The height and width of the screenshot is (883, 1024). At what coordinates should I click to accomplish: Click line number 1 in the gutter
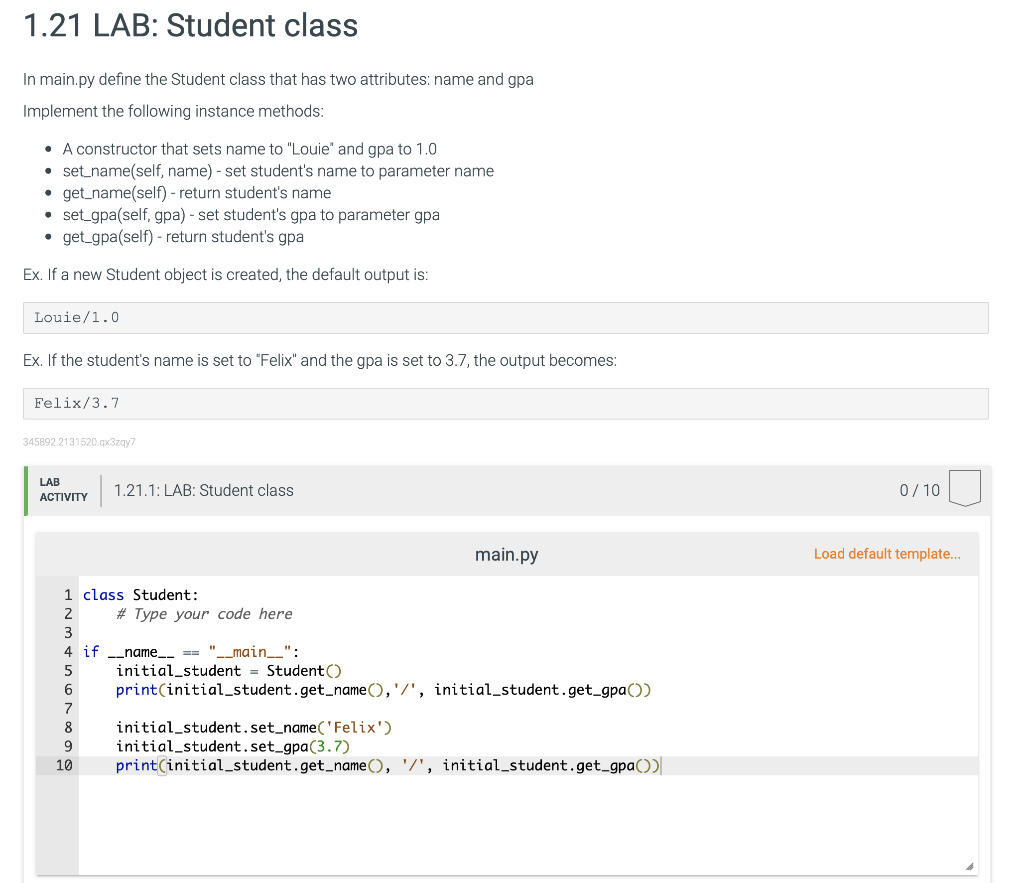coord(68,594)
